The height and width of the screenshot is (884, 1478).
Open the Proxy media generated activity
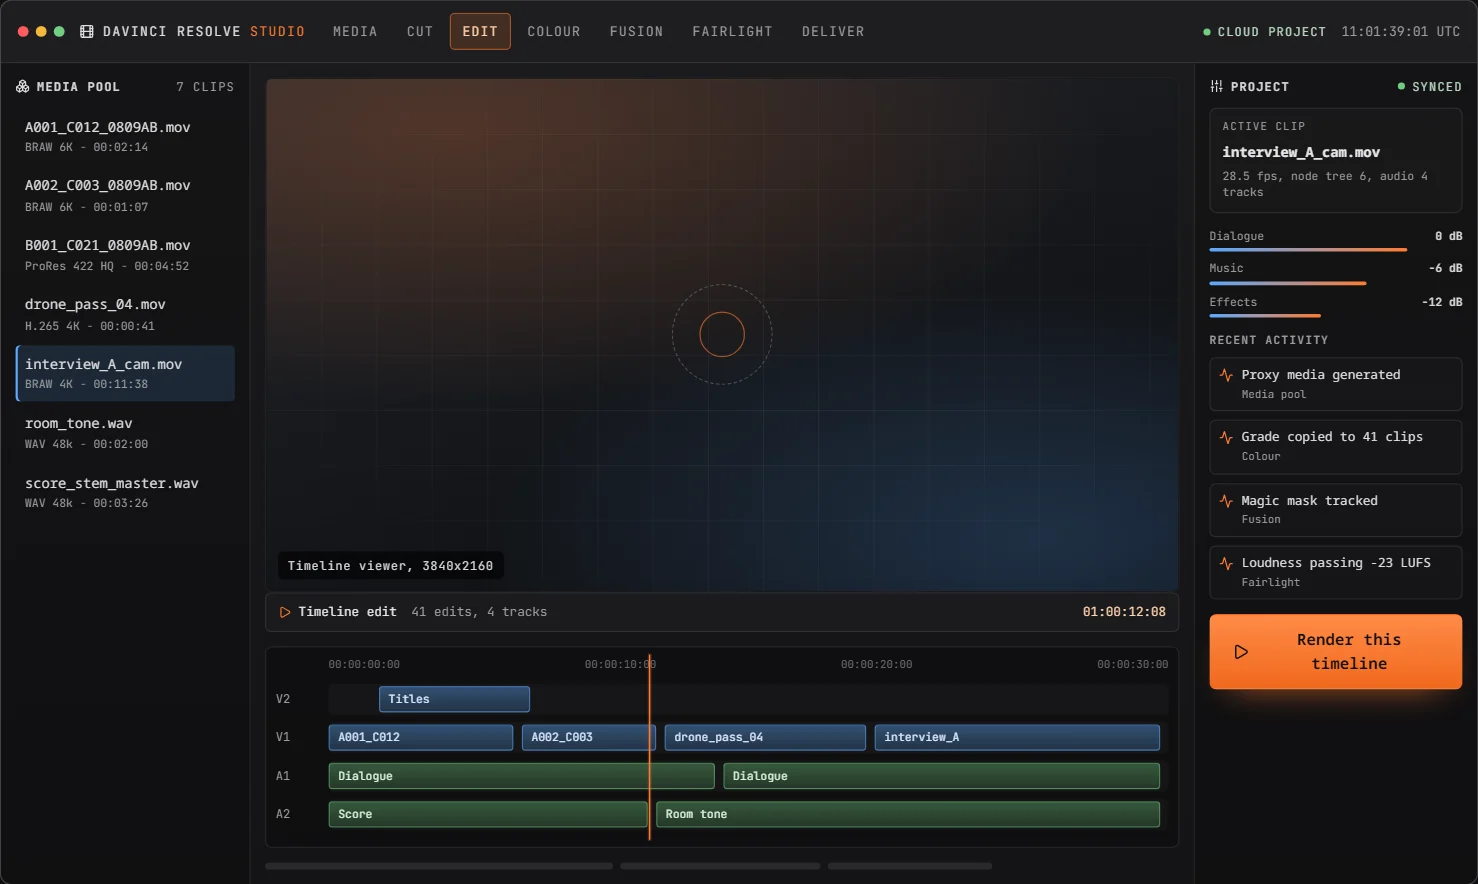[x=1336, y=384]
